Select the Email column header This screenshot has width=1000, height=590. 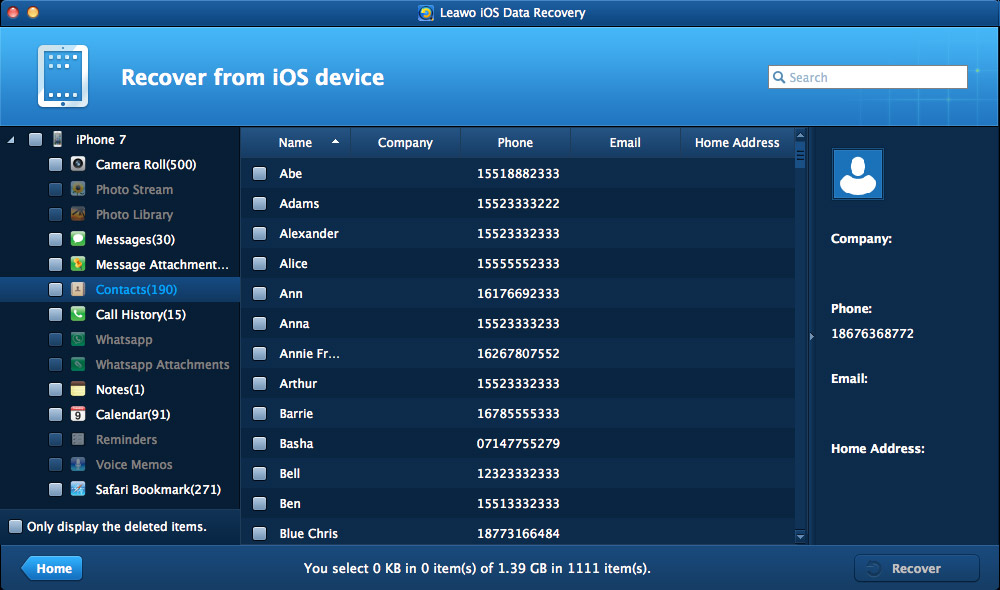click(x=625, y=143)
